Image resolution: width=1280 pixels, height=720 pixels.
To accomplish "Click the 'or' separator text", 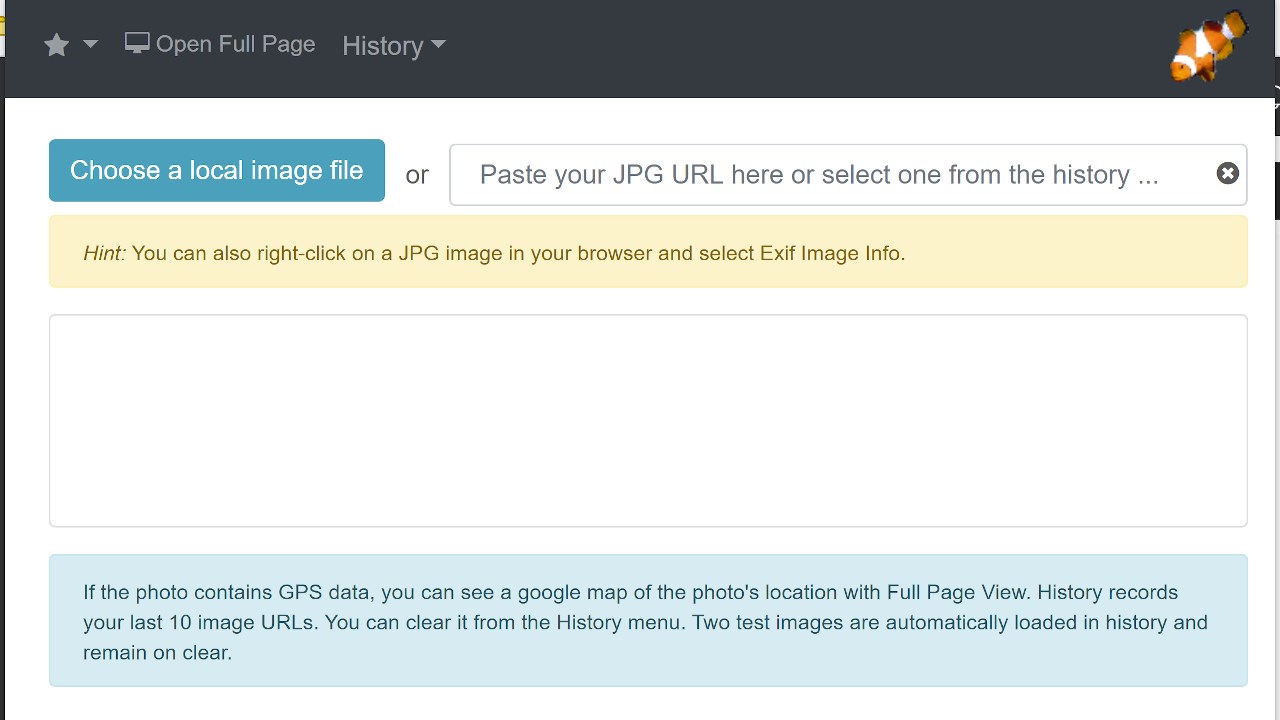I will (x=417, y=175).
